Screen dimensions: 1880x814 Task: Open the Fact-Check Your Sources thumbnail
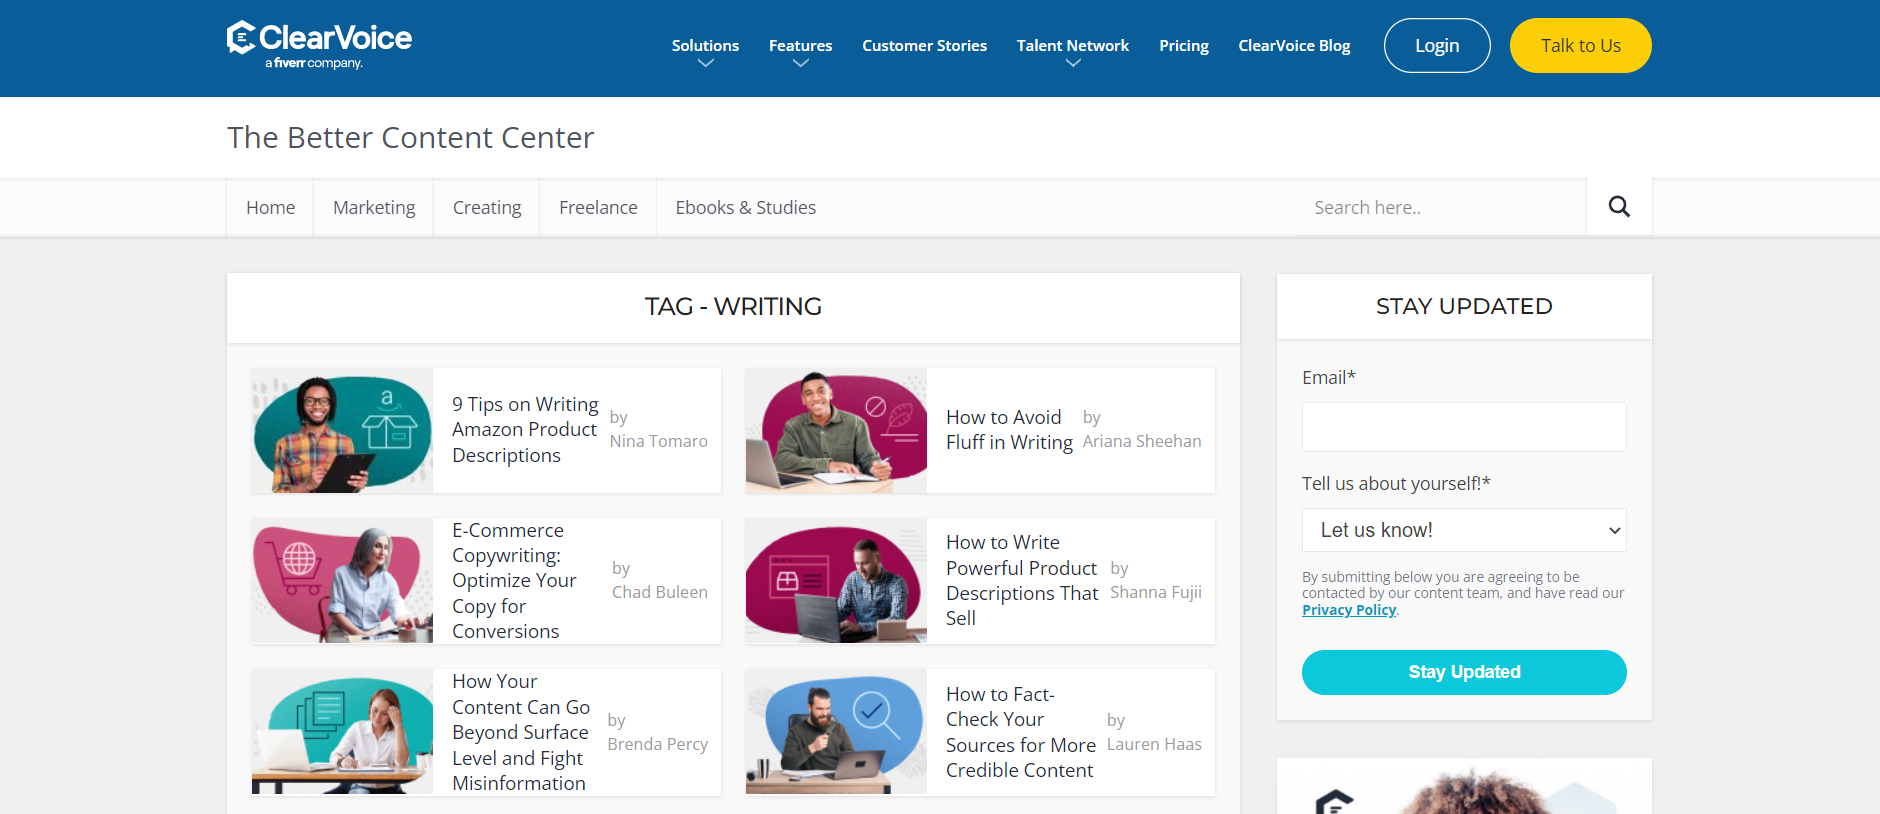tap(836, 732)
